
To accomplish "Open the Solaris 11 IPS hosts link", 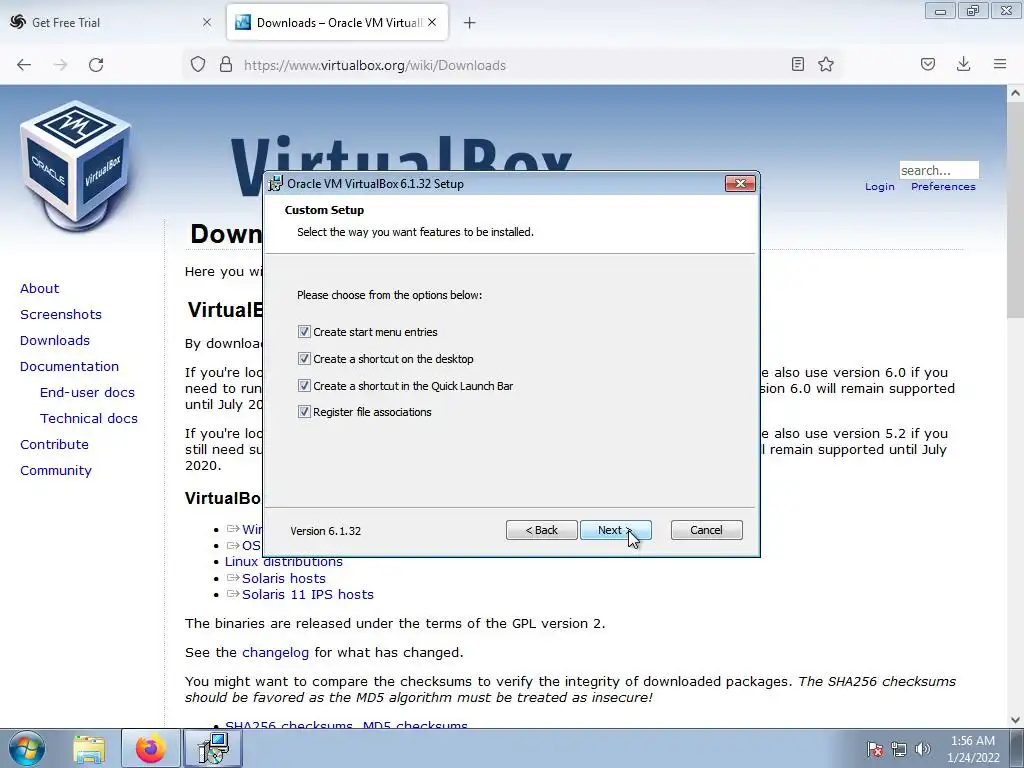I will [308, 594].
